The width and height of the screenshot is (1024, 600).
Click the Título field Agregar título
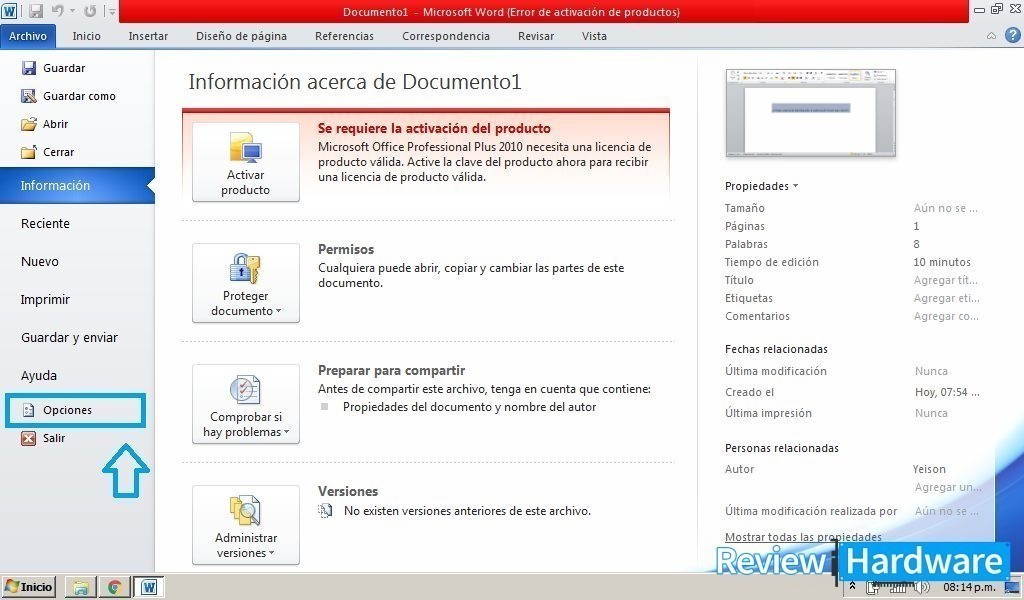click(945, 280)
